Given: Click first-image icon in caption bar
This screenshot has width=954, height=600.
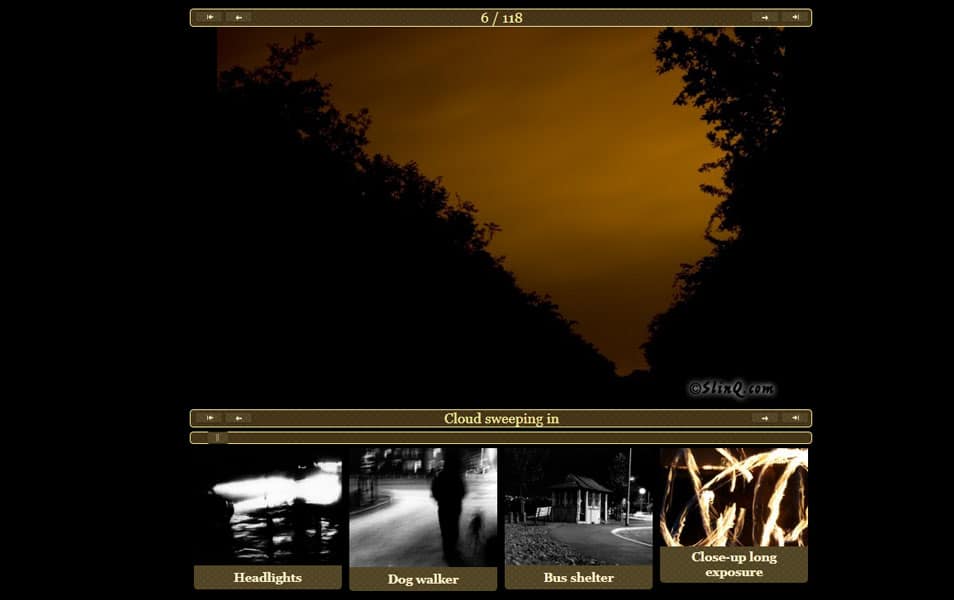Looking at the screenshot, I should tap(209, 418).
